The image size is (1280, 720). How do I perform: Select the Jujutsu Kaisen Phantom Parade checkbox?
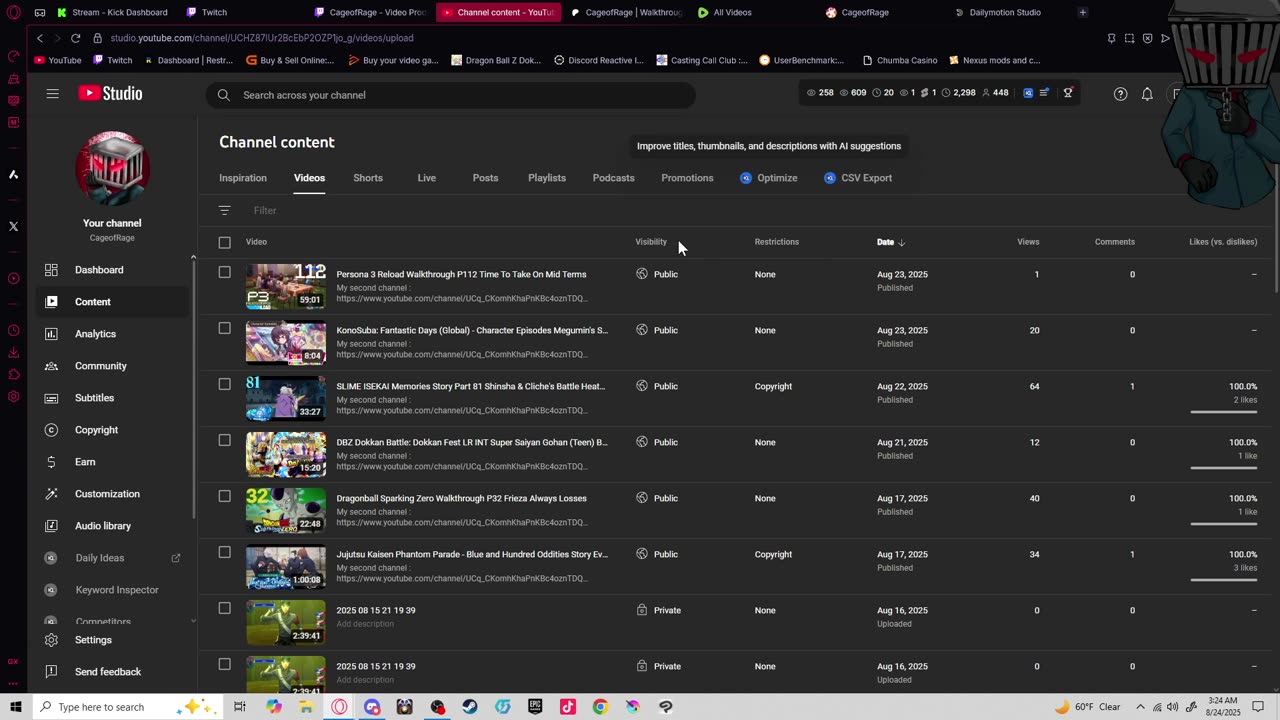(224, 552)
